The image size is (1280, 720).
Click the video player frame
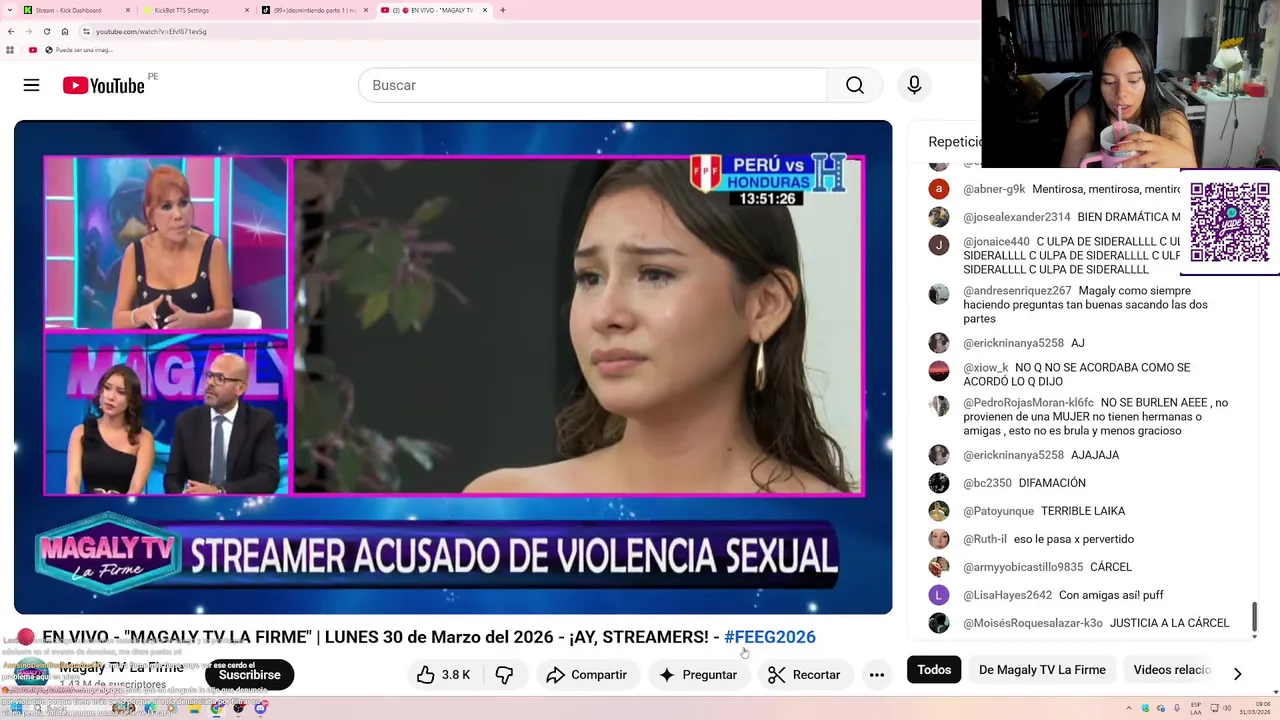point(453,367)
